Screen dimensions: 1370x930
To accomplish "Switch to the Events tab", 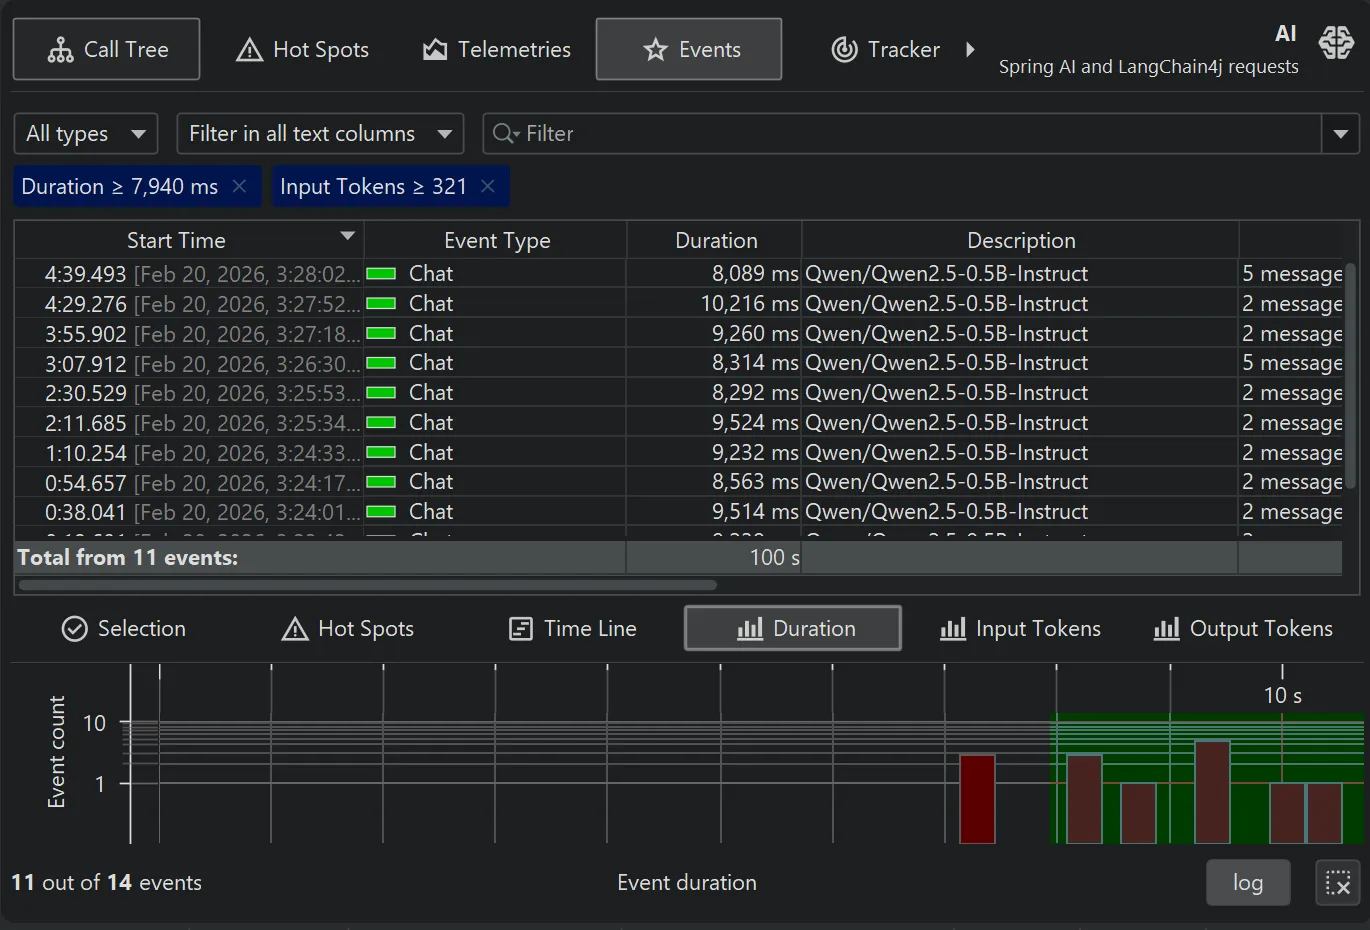I will click(688, 48).
